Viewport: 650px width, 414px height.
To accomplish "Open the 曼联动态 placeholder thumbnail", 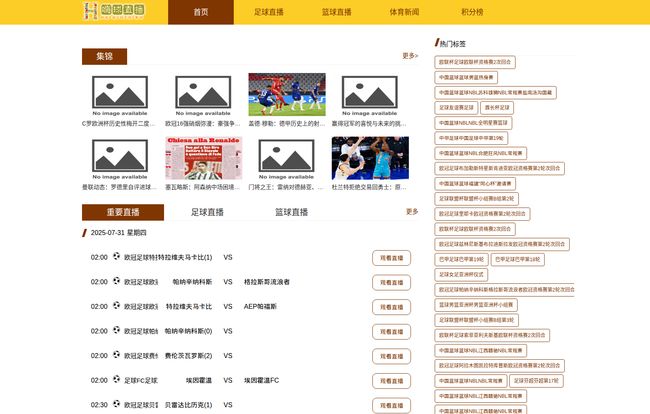I will pos(120,159).
